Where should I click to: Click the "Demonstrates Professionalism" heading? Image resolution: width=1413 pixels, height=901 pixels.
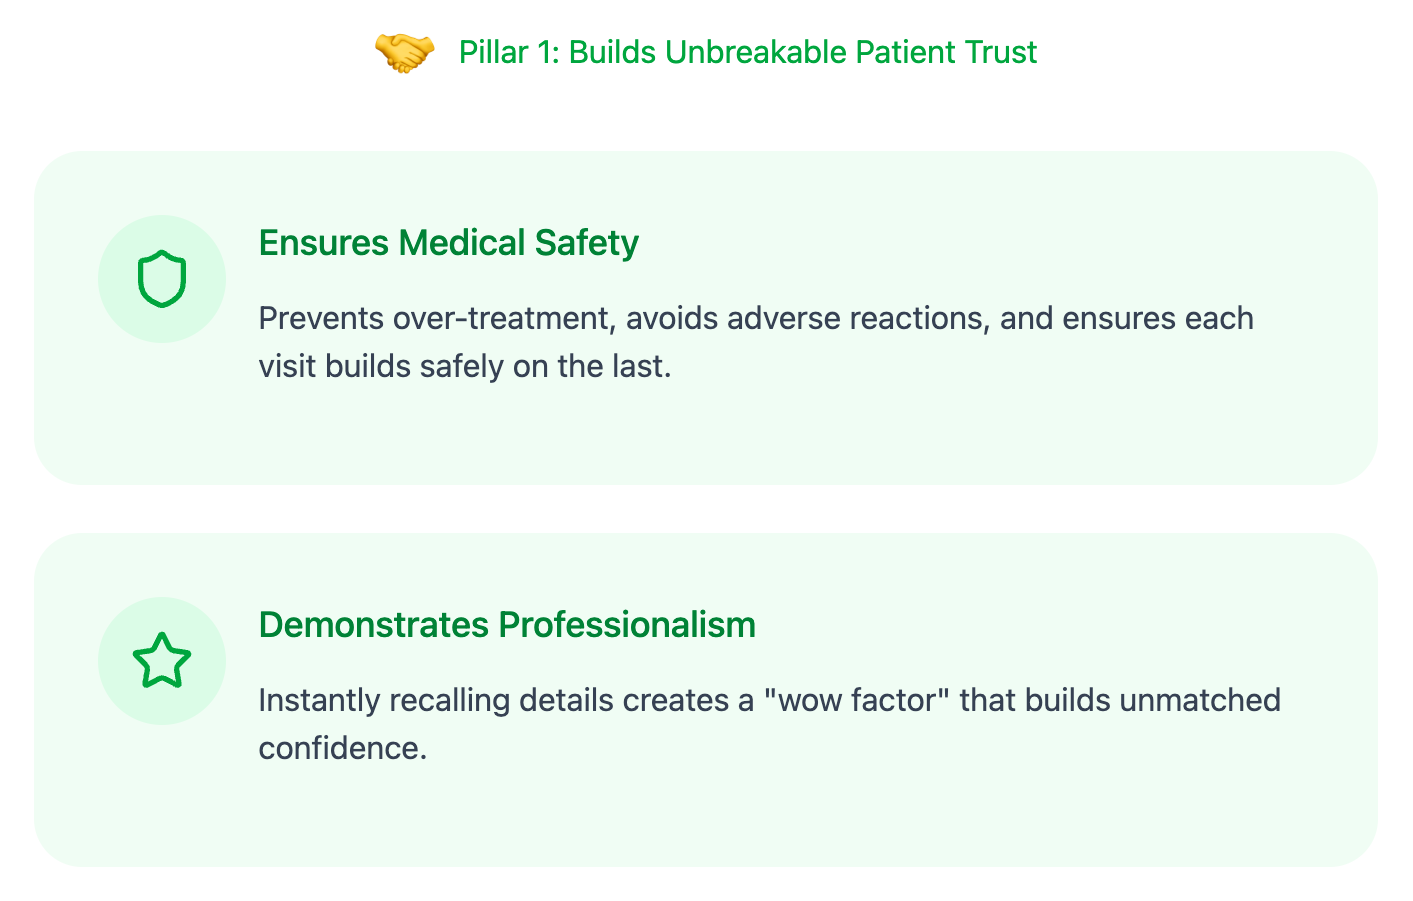(x=507, y=625)
